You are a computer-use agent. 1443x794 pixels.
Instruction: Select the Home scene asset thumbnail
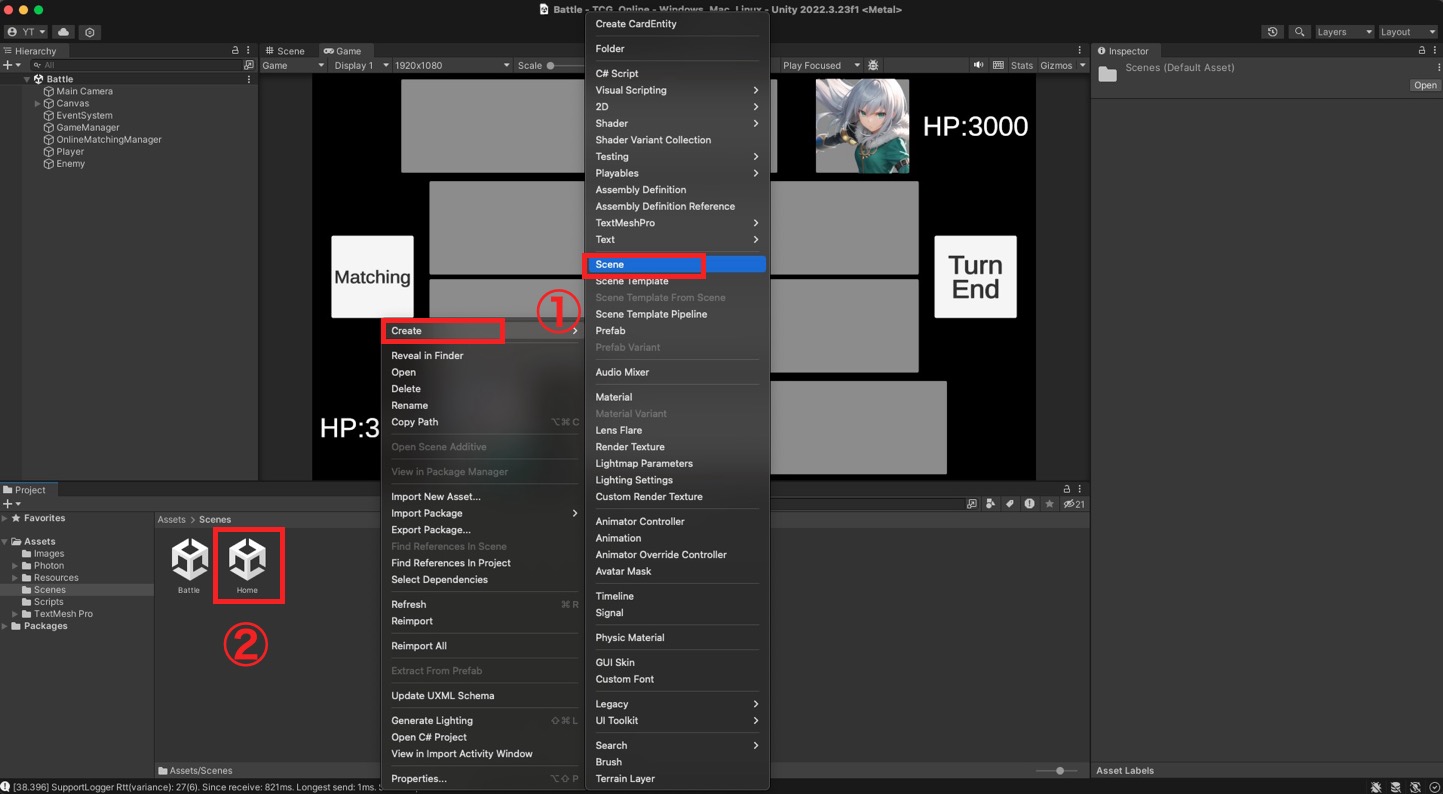247,561
